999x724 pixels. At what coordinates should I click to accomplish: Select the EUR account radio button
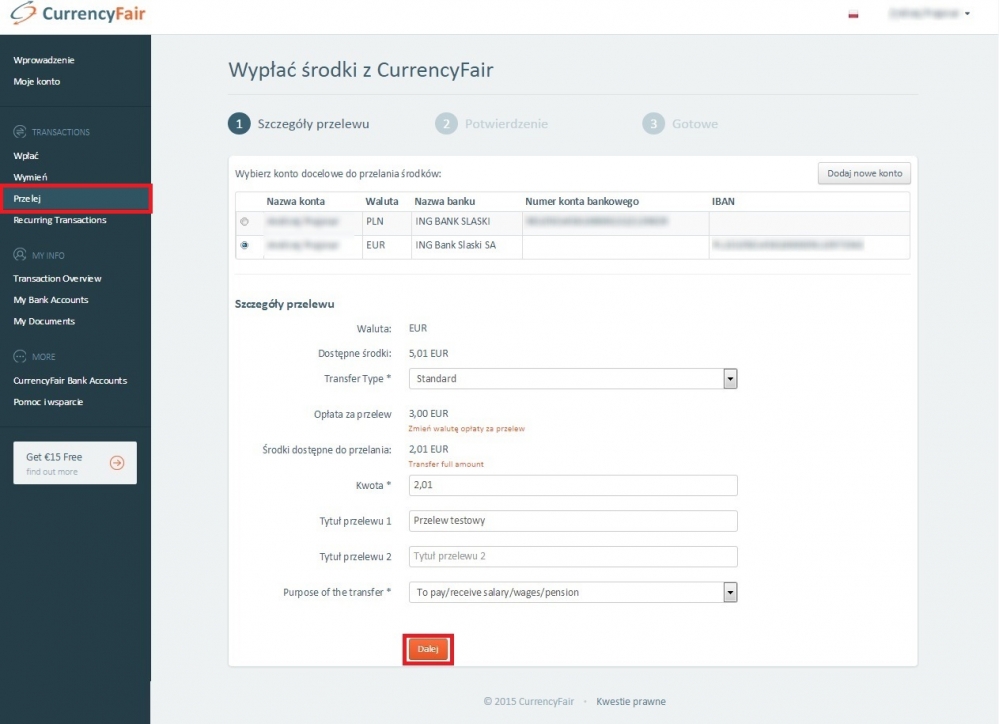[245, 245]
